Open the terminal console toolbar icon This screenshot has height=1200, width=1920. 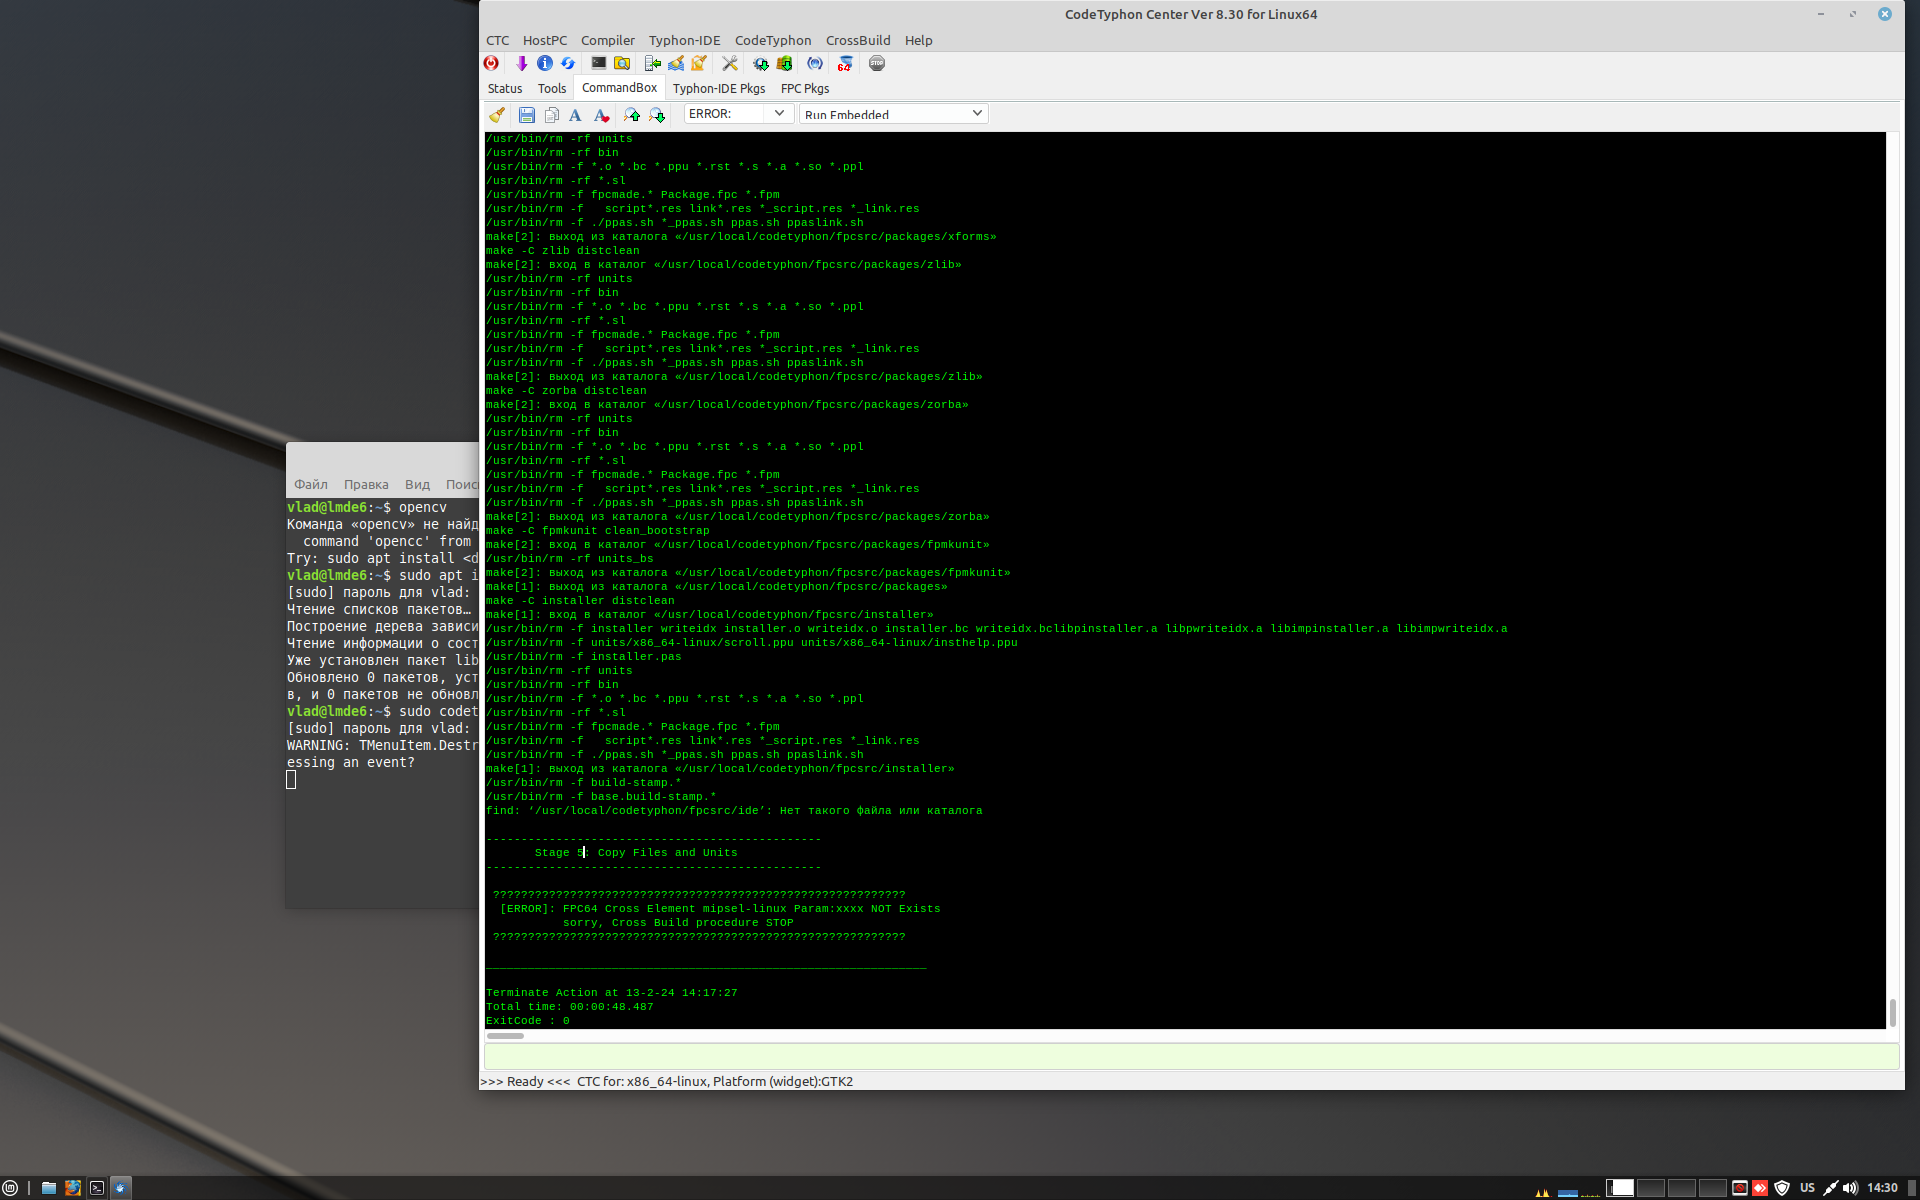(x=598, y=63)
